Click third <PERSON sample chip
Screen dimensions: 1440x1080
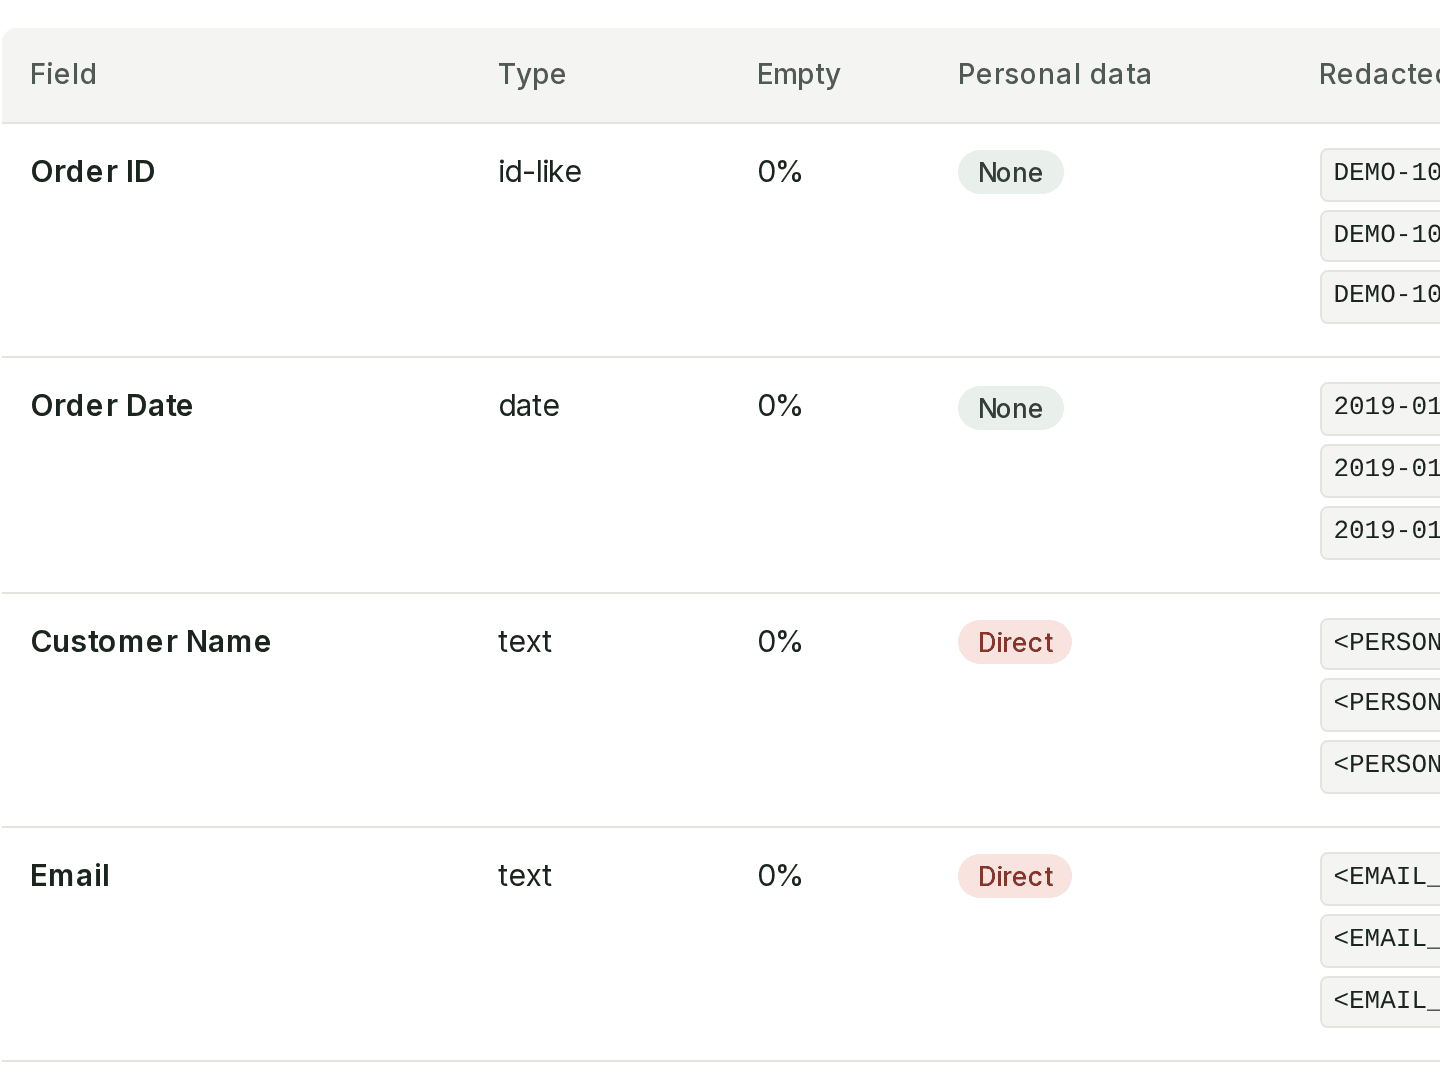[x=1381, y=766]
